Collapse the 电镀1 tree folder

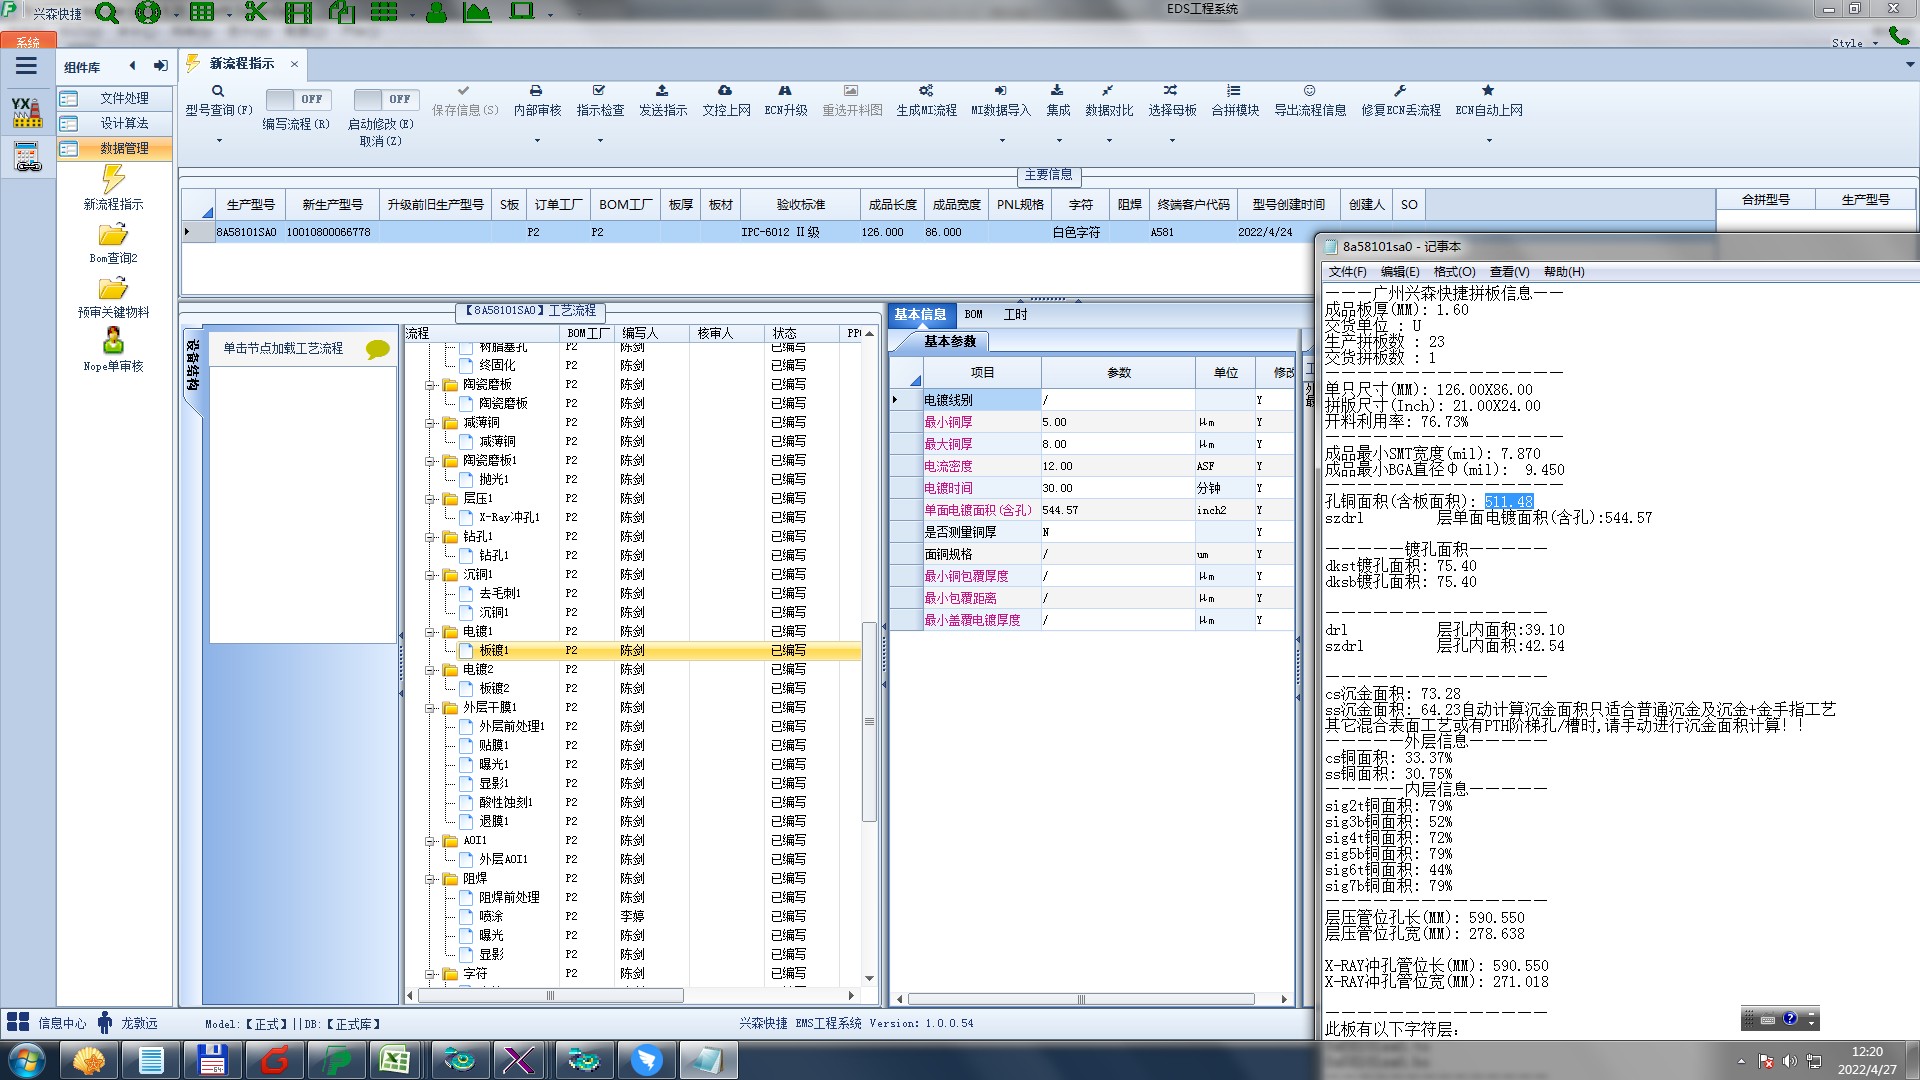pos(430,632)
